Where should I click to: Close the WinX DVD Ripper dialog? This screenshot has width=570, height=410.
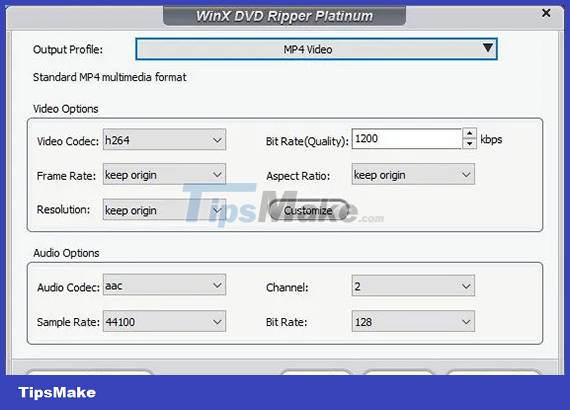546,13
